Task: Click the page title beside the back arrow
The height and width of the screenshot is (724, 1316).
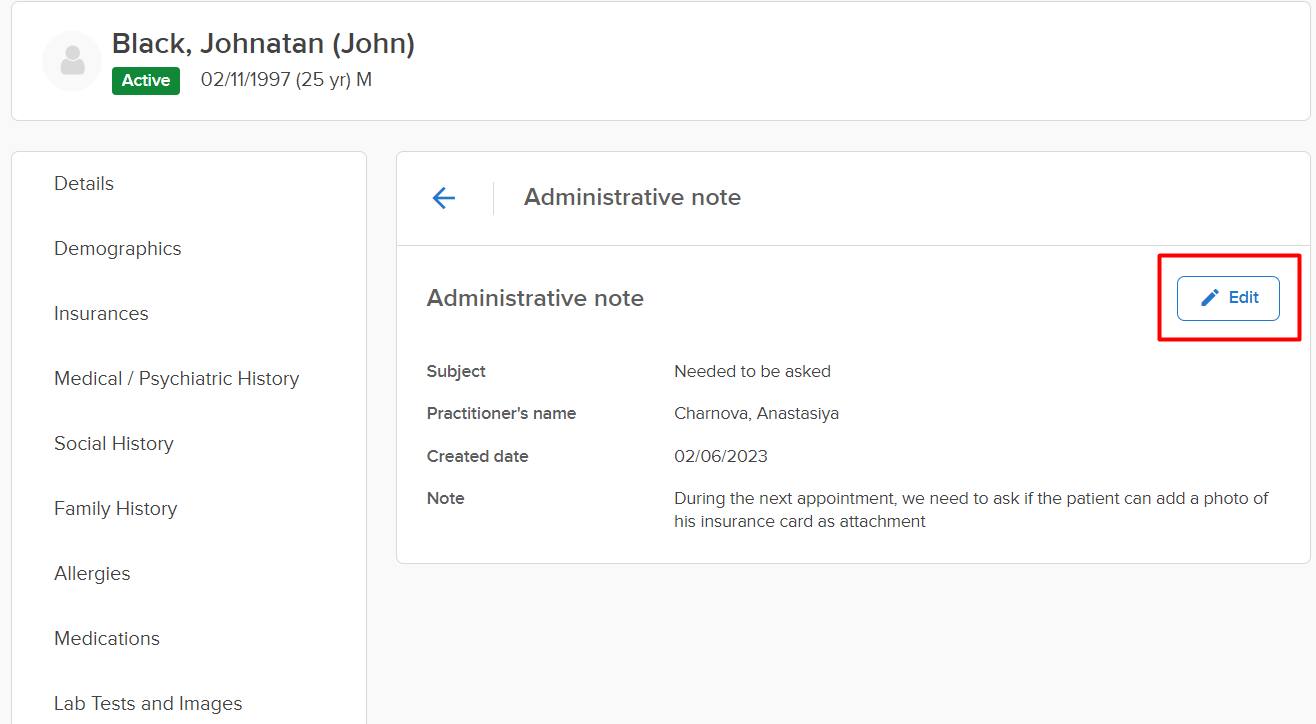Action: pyautogui.click(x=632, y=198)
